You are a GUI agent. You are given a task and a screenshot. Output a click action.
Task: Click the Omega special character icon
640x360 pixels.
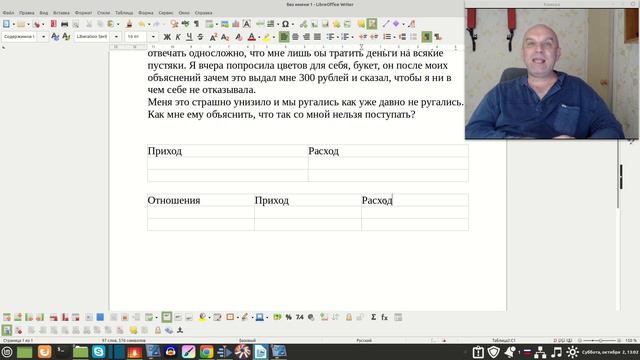pos(285,24)
